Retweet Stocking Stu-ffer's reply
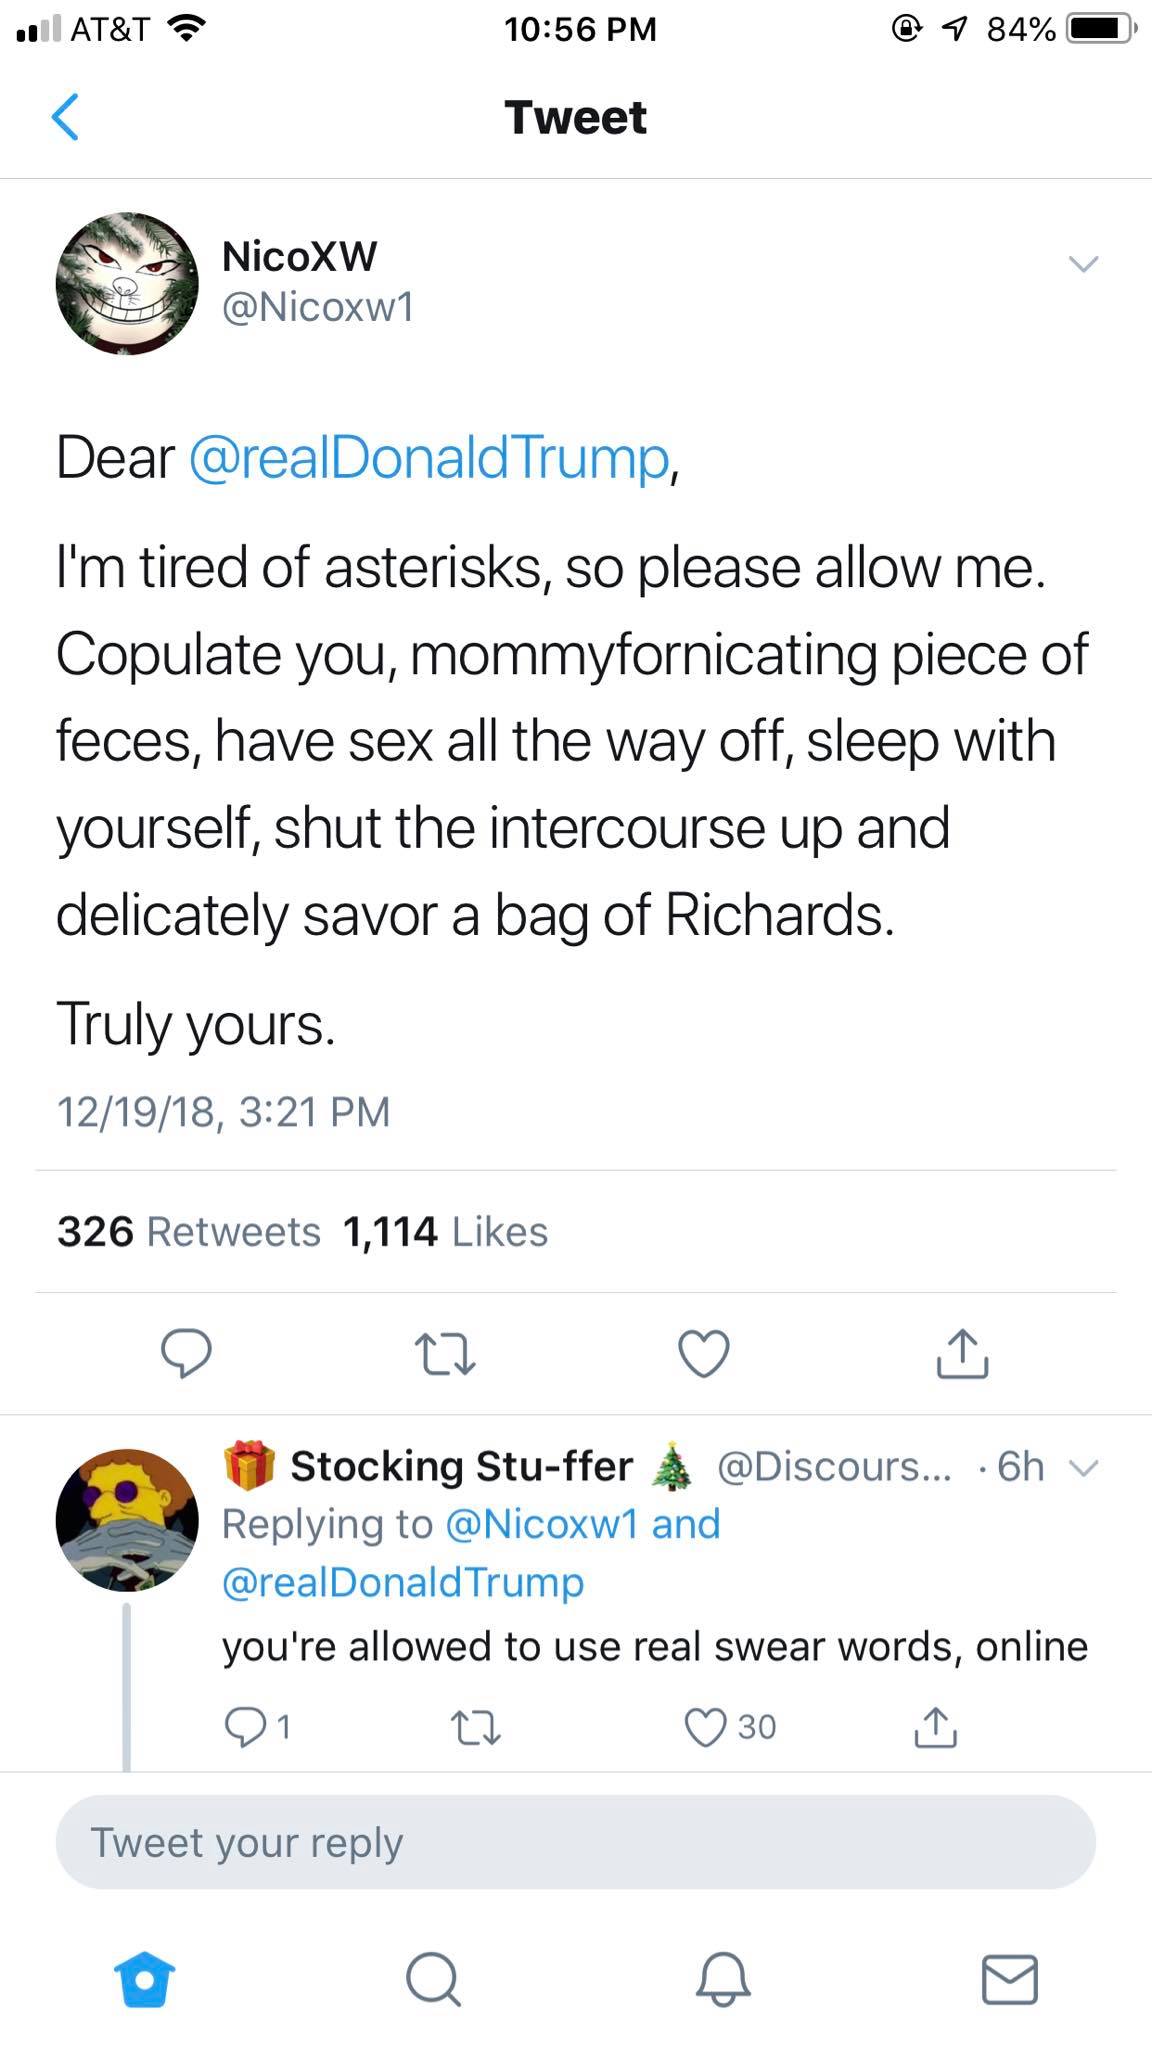Screen dimensions: 1152x2048 pos(476,1727)
